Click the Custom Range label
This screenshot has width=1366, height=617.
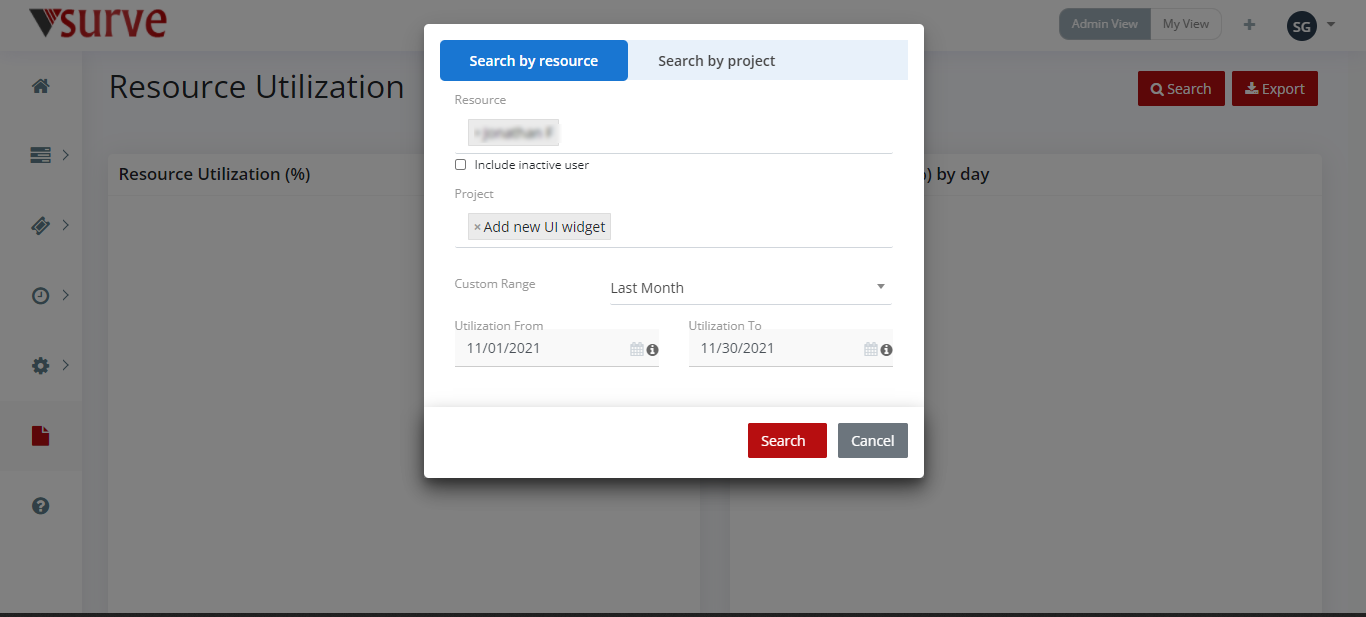(495, 284)
